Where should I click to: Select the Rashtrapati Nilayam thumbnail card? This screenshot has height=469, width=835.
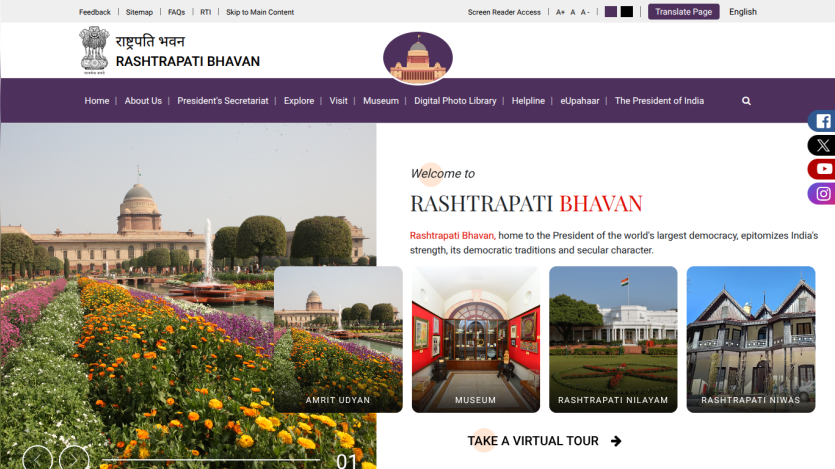[613, 339]
